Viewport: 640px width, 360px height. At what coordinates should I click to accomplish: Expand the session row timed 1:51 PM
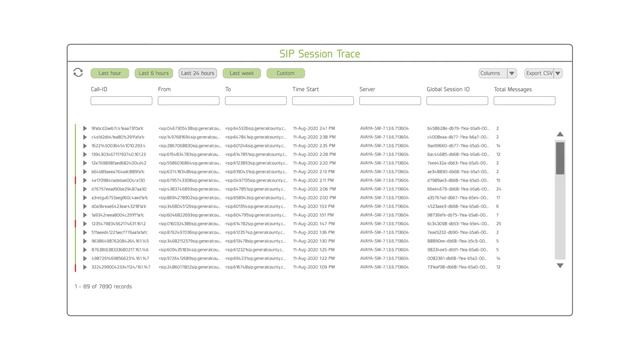(85, 215)
